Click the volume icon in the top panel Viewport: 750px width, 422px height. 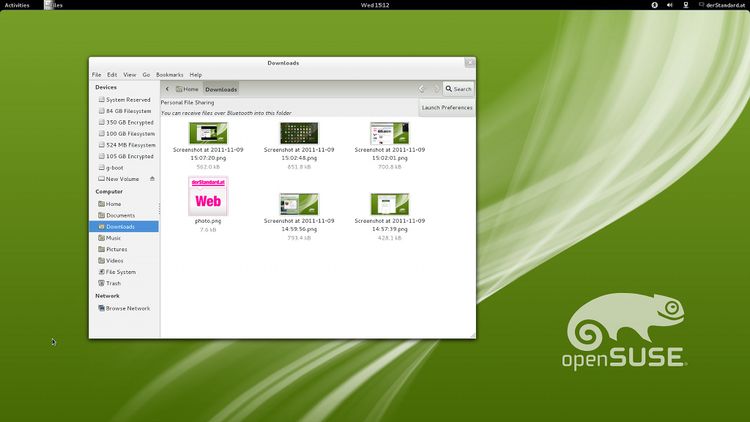[x=669, y=5]
